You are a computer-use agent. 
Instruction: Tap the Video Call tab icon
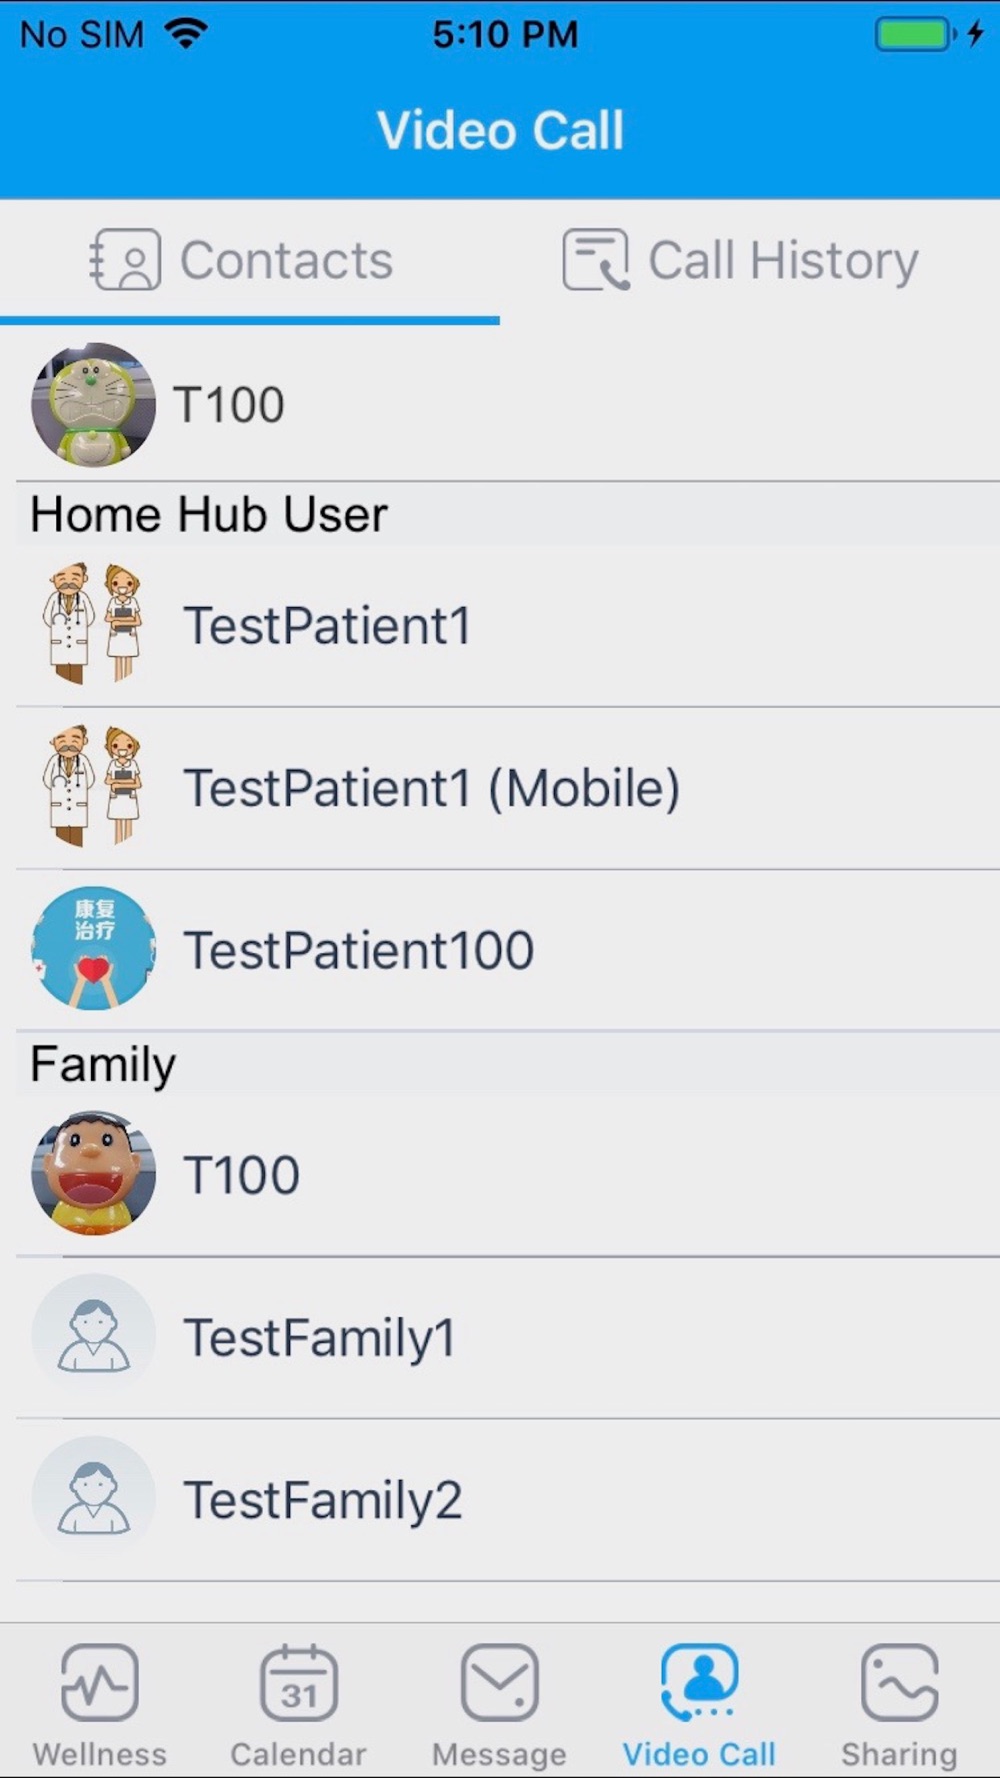point(699,1682)
